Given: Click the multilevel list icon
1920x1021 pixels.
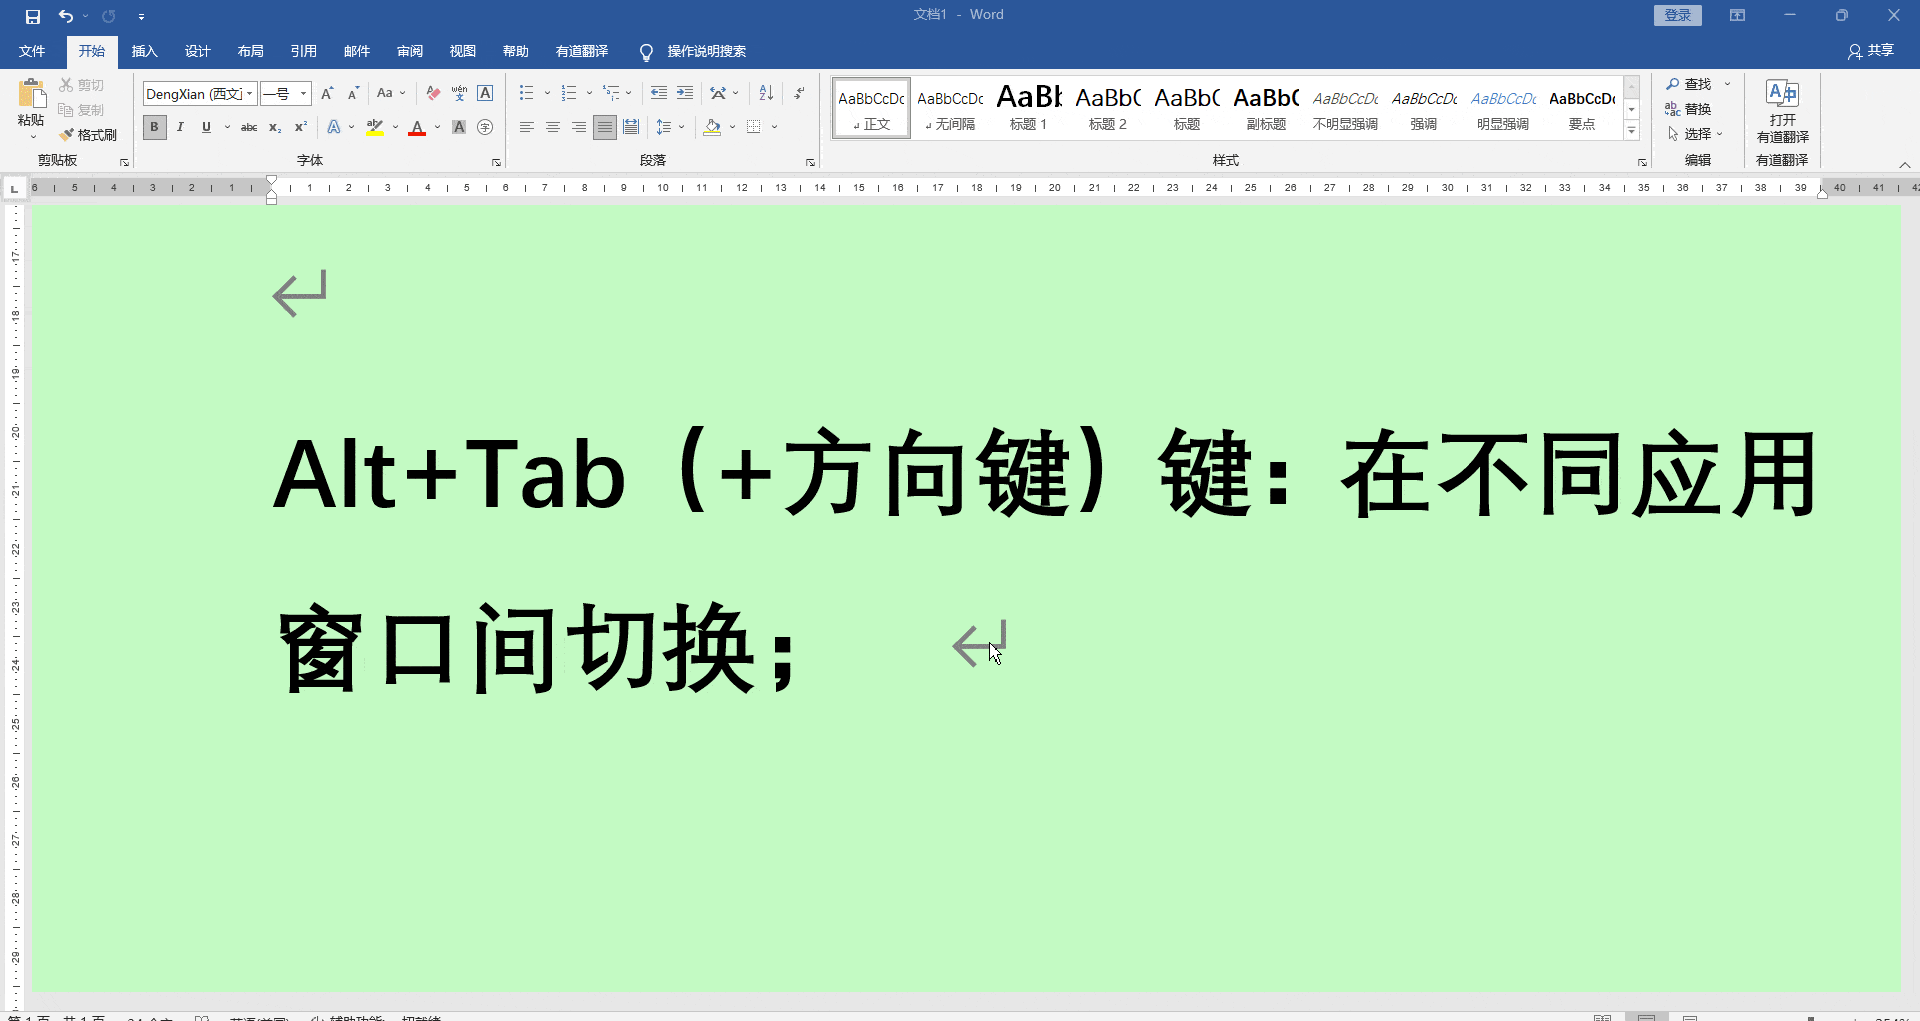Looking at the screenshot, I should (x=611, y=94).
